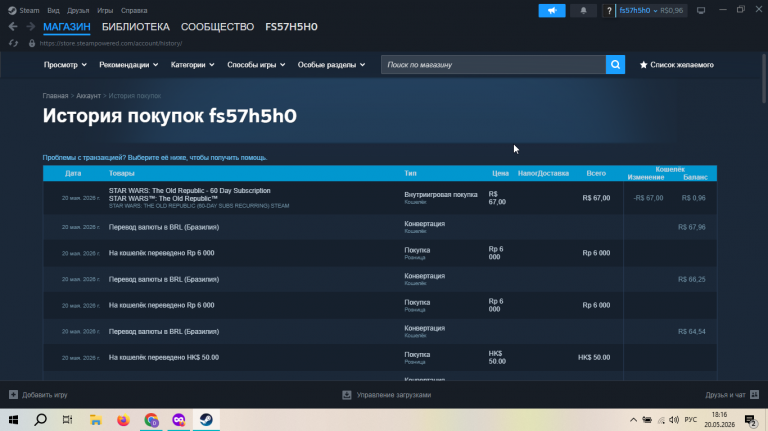Open the STAR WARS 60 Day Subscription transaction
The height and width of the screenshot is (431, 768).
380,198
